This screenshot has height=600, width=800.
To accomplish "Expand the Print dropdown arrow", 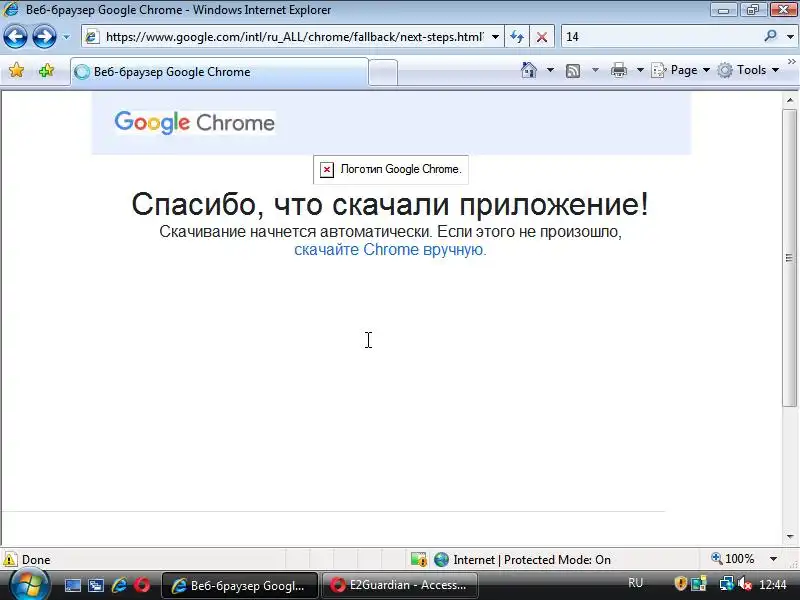I will coord(640,70).
